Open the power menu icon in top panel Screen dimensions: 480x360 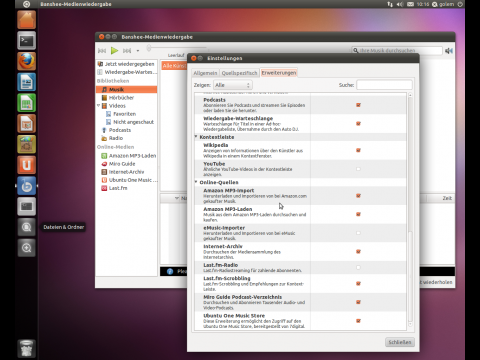[460, 4]
